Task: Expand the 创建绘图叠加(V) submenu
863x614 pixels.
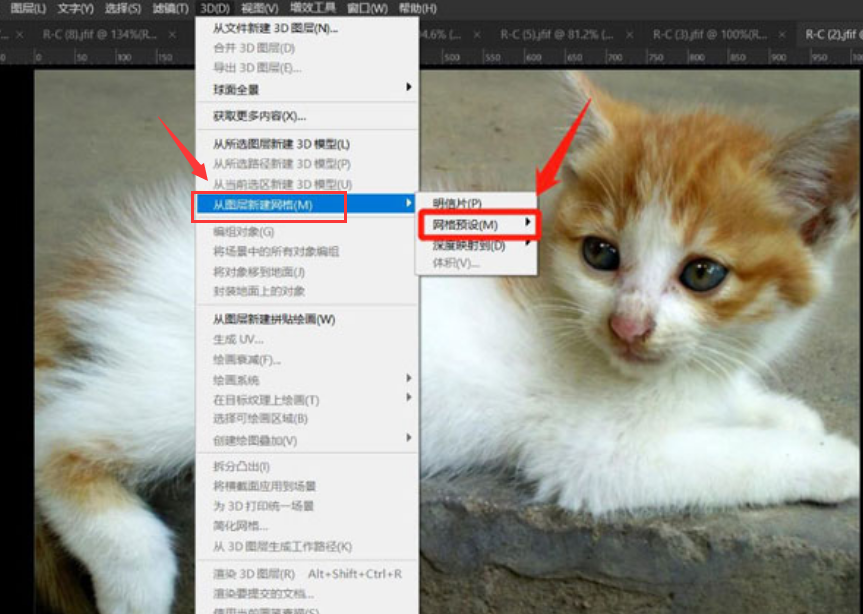Action: coord(307,440)
